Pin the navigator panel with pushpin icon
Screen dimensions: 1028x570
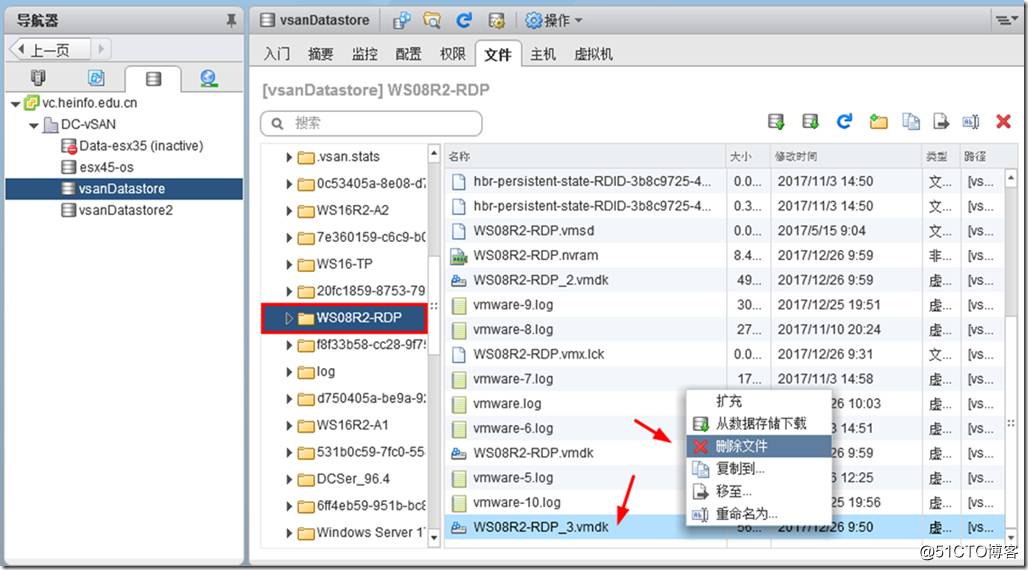tap(232, 20)
